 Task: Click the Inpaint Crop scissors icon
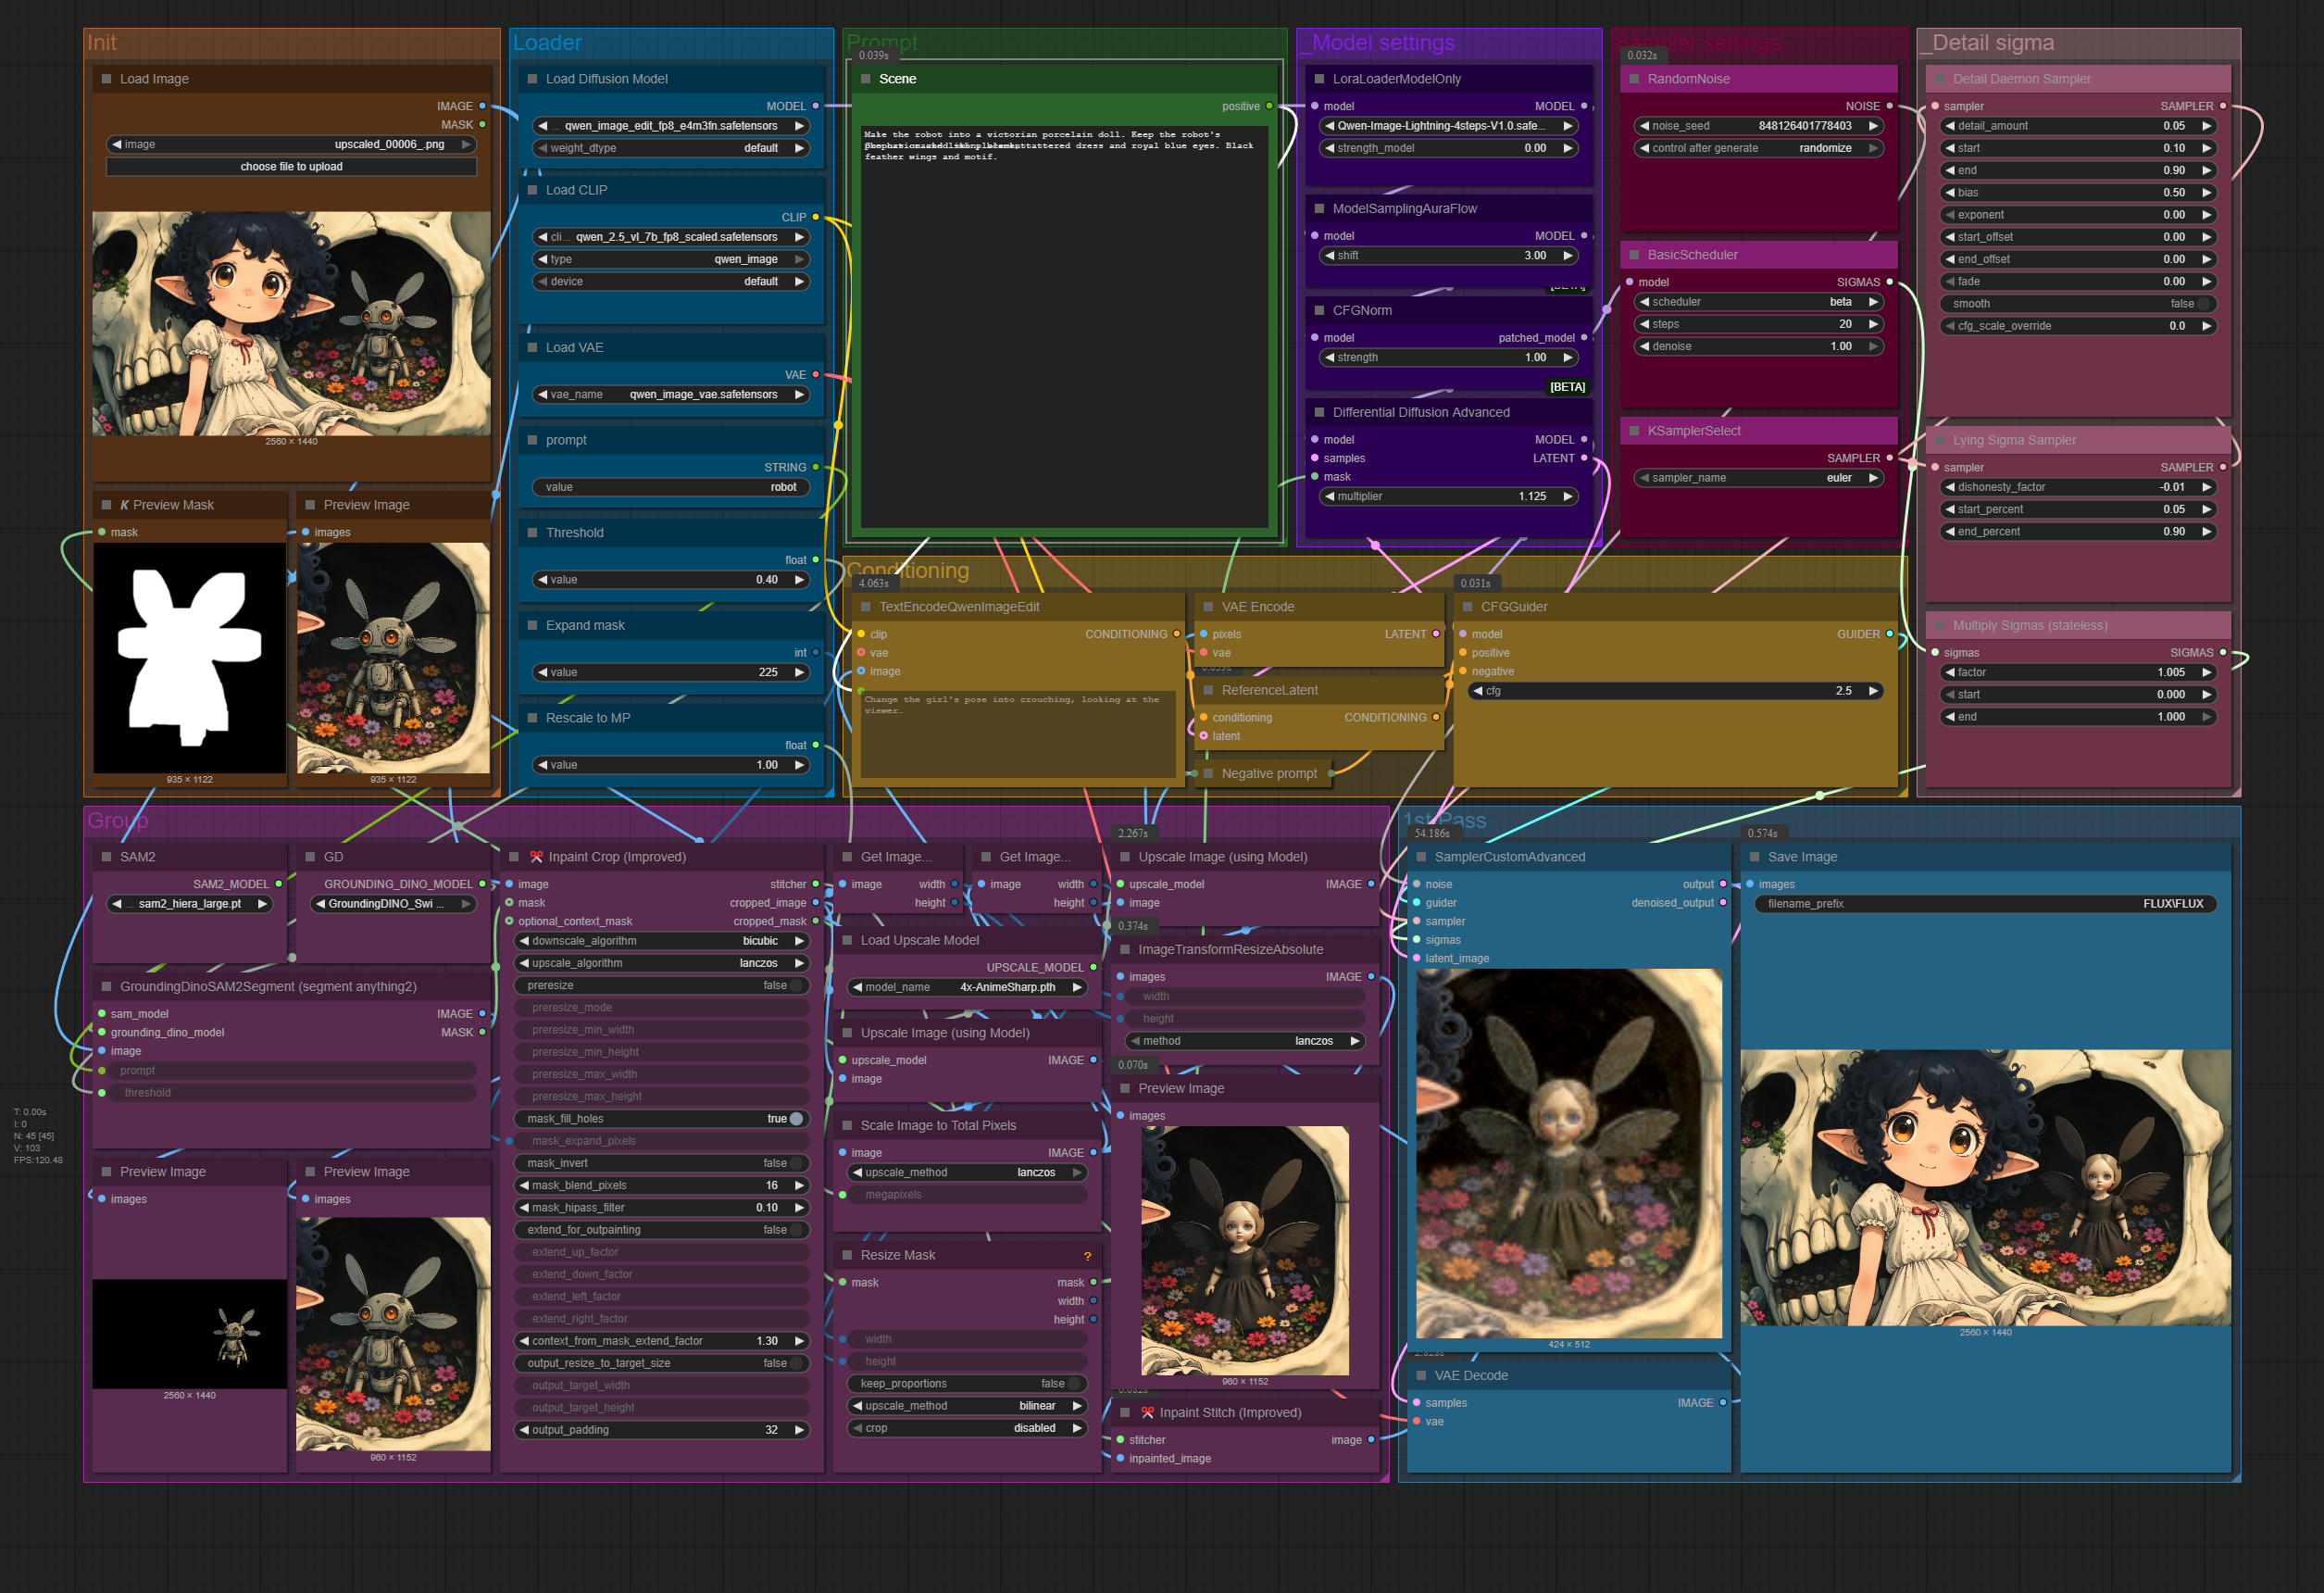[536, 857]
